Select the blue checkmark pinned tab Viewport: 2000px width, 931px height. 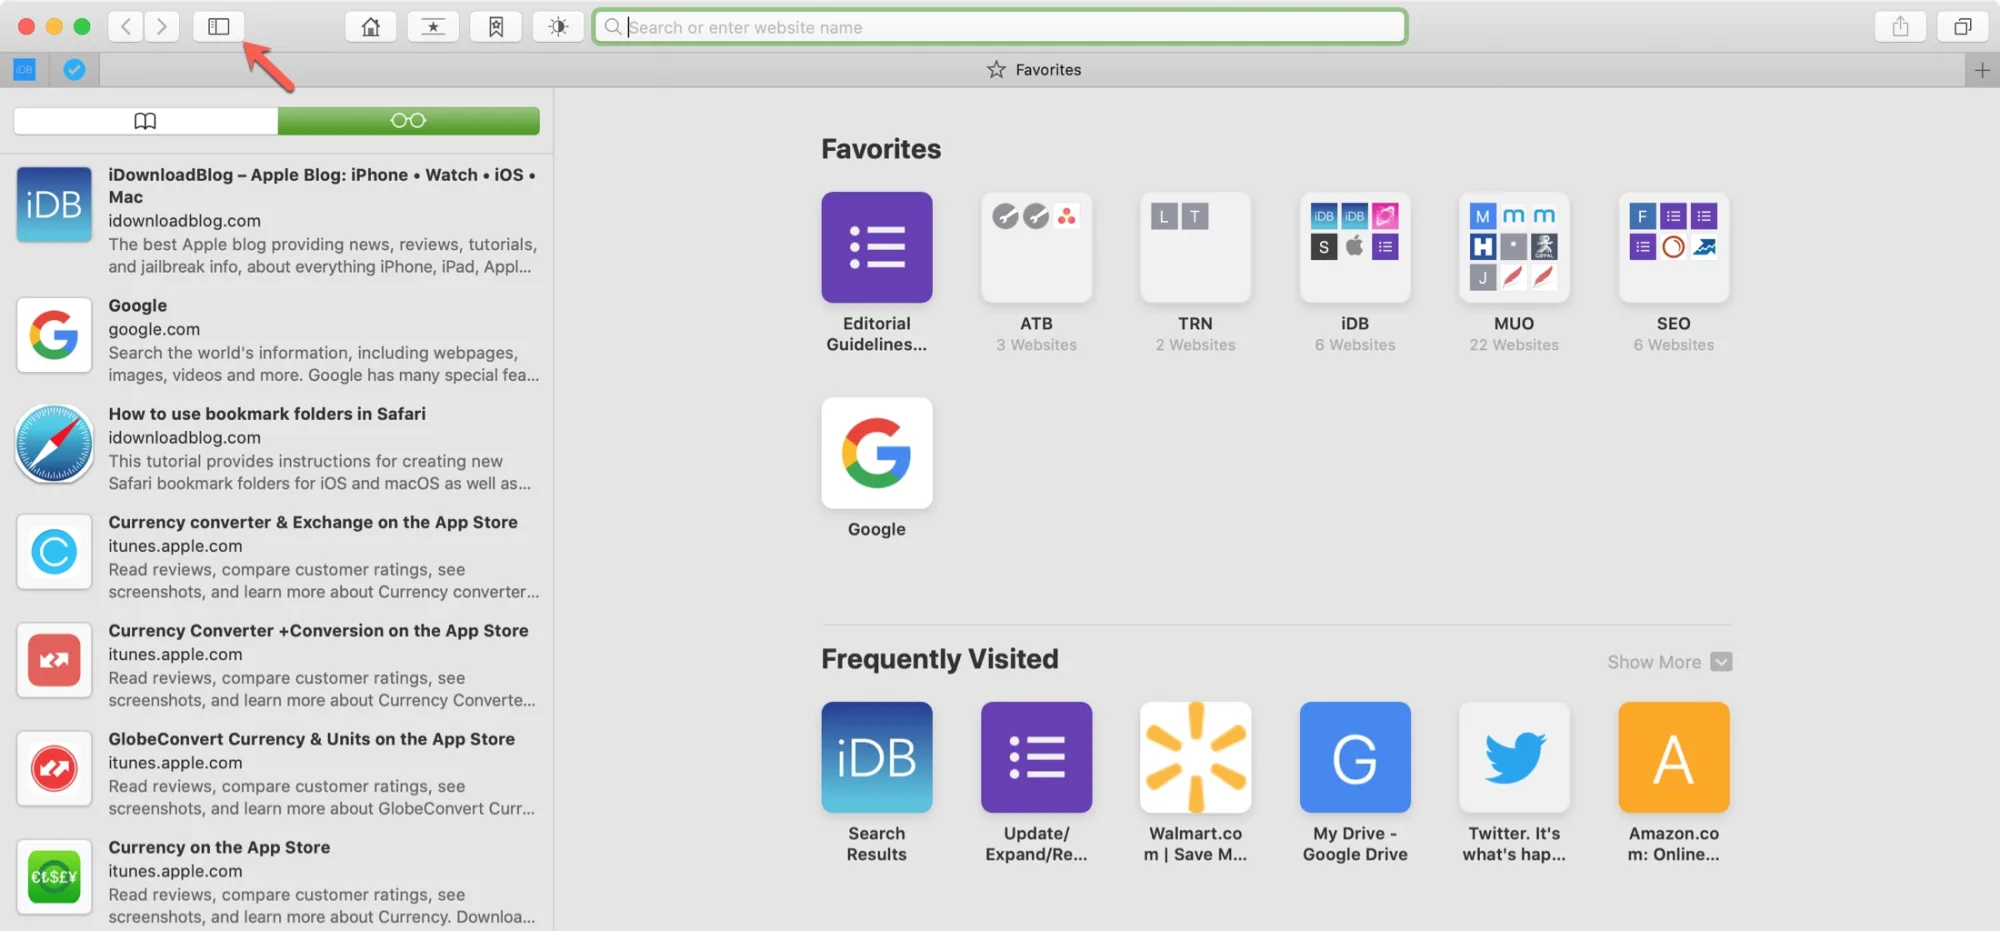74,69
